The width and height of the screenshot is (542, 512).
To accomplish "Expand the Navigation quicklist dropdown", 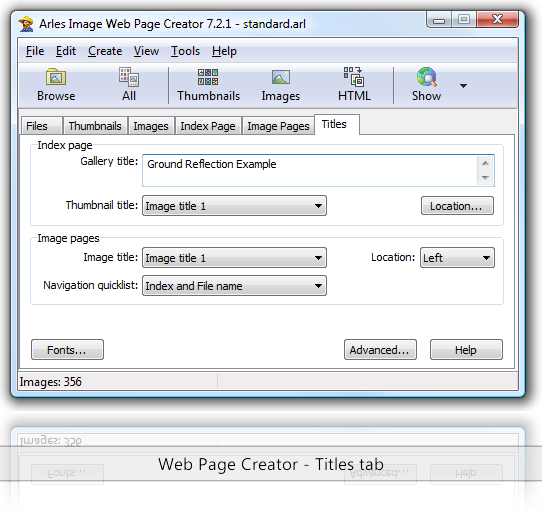I will 234,286.
